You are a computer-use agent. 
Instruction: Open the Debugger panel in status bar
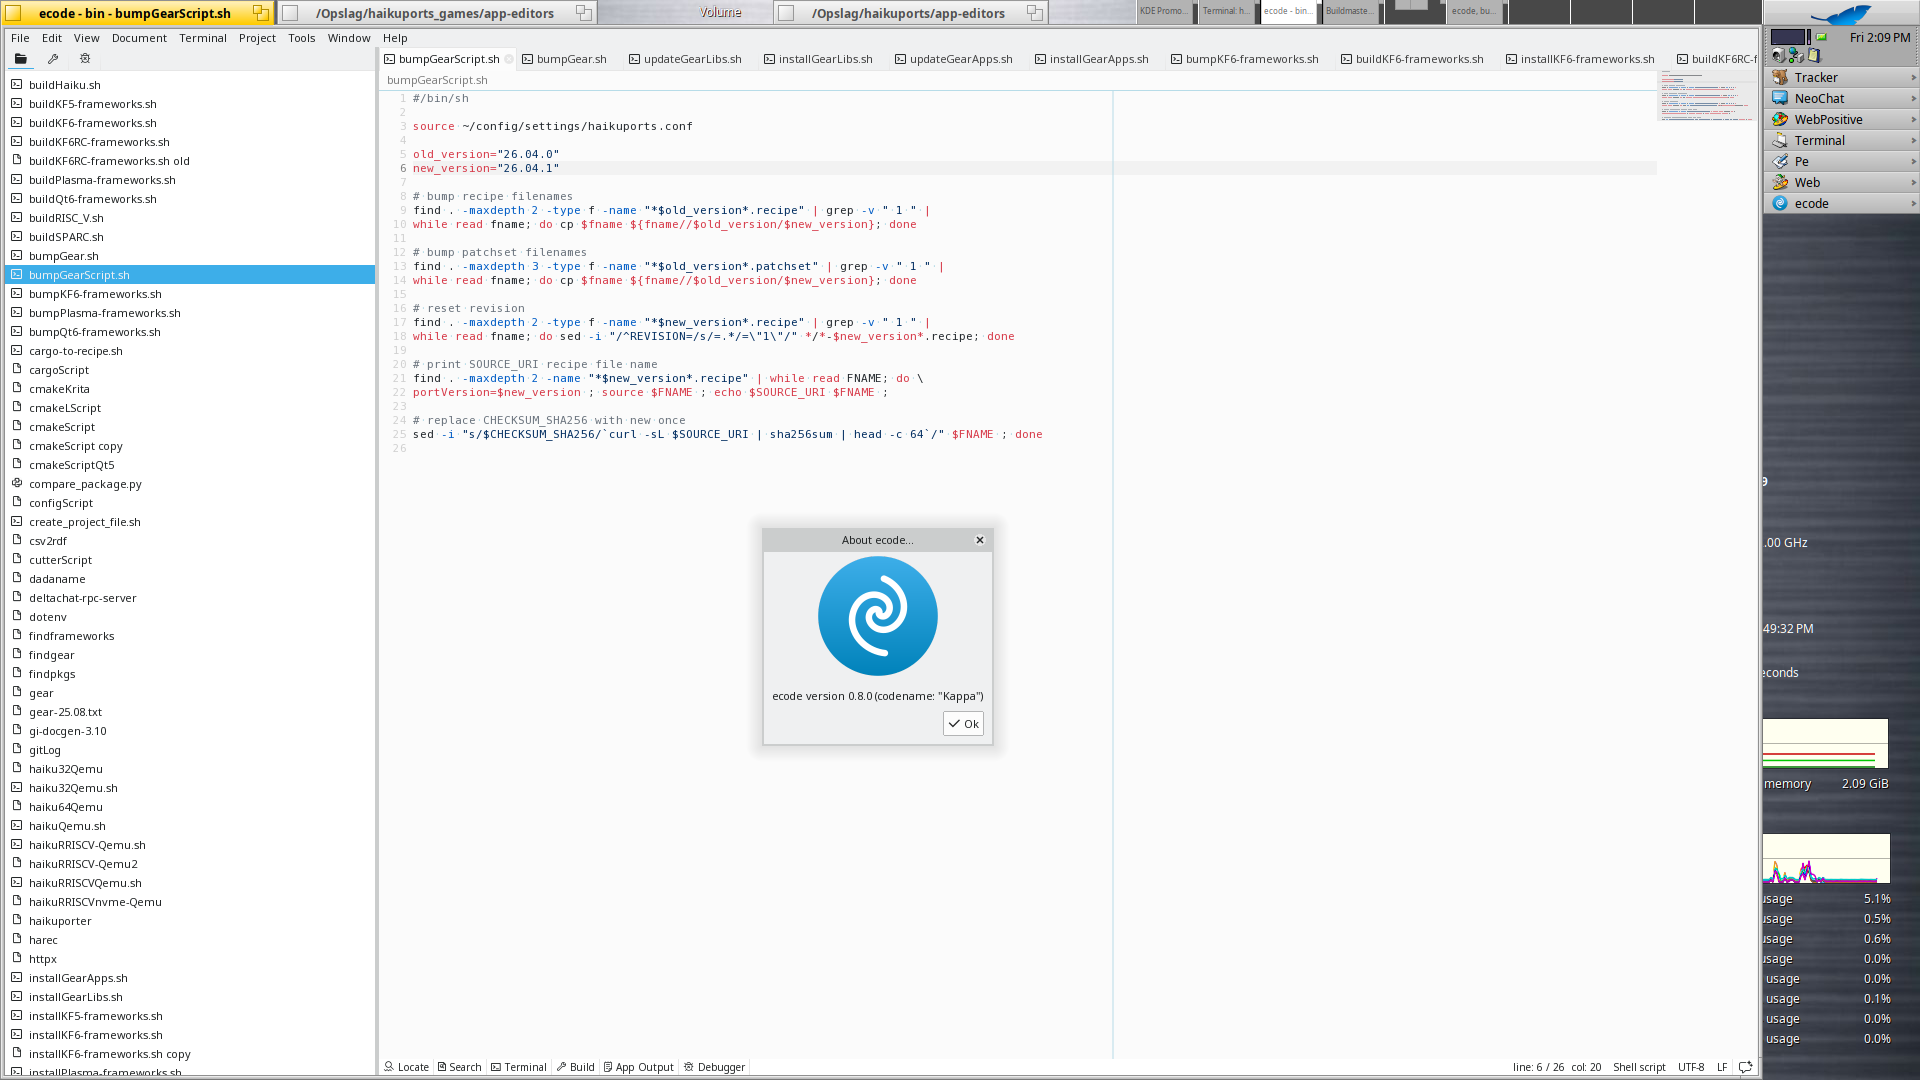[x=714, y=1067]
